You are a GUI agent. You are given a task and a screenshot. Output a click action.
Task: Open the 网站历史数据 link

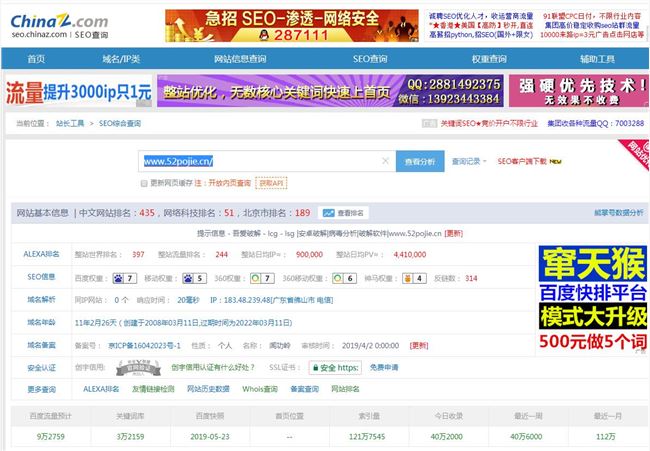pos(208,389)
